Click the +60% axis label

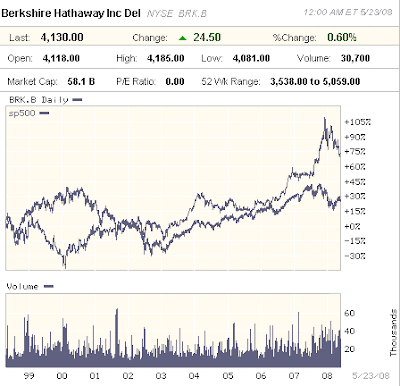coord(355,167)
